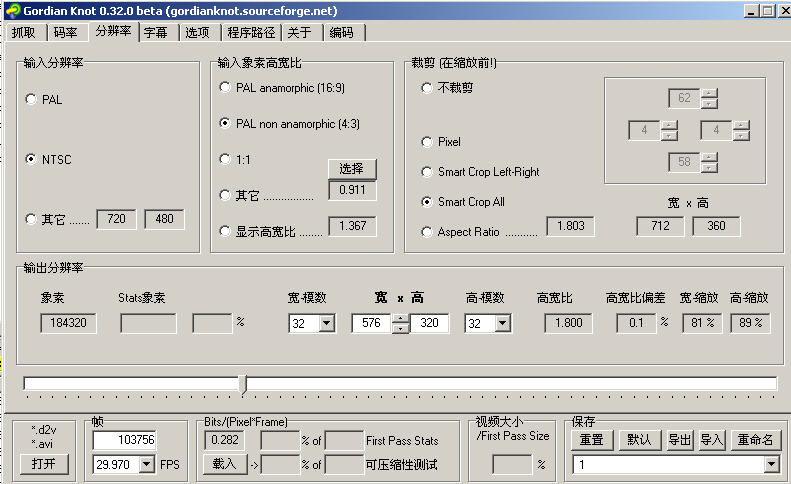Click cropped height field 360

(716, 226)
